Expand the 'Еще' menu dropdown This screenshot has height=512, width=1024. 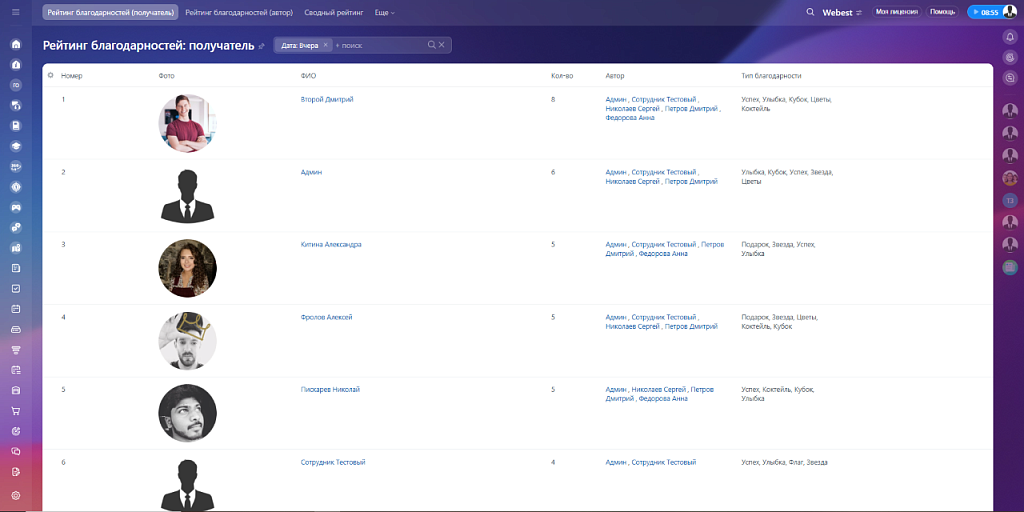tap(384, 12)
